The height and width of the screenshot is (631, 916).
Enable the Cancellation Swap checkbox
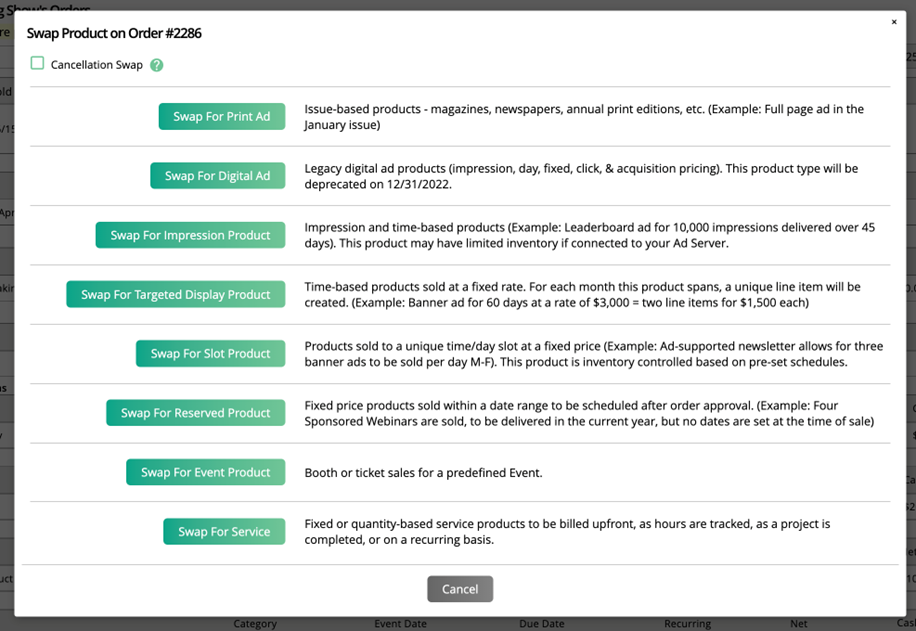(x=37, y=64)
